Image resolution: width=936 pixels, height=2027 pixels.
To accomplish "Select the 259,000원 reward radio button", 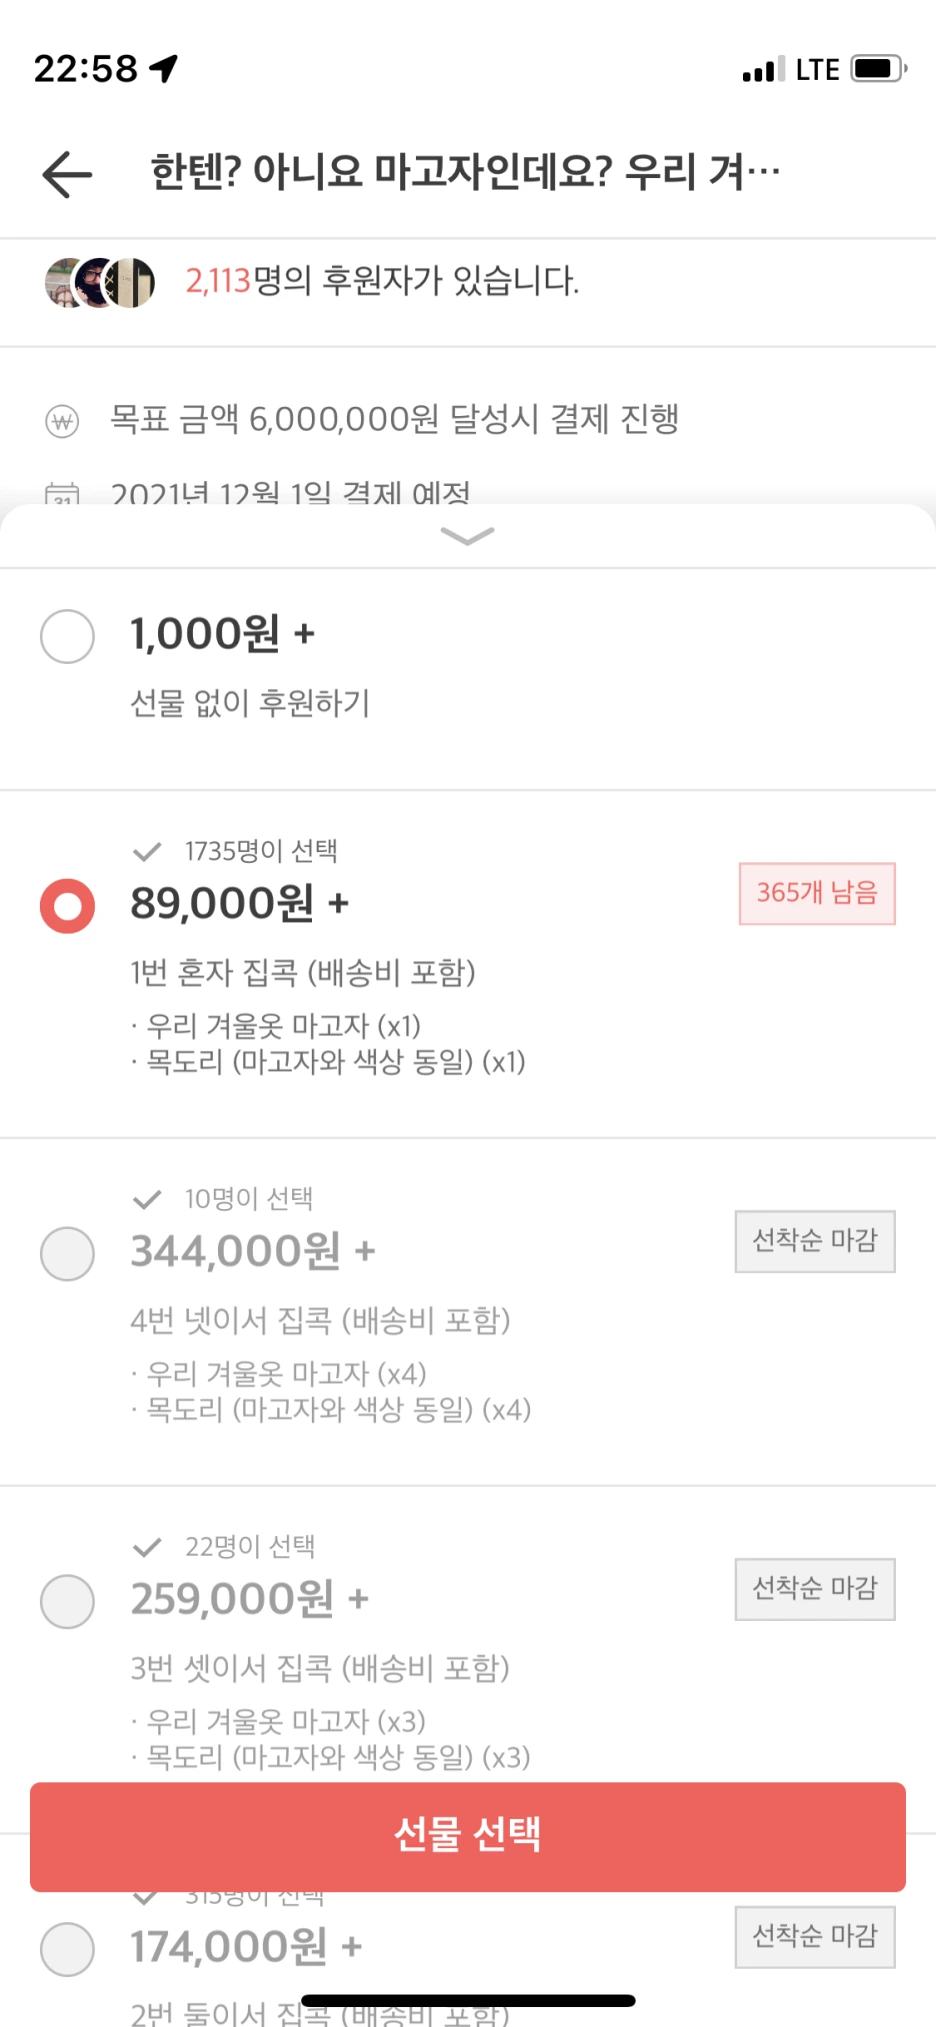I will [67, 1601].
